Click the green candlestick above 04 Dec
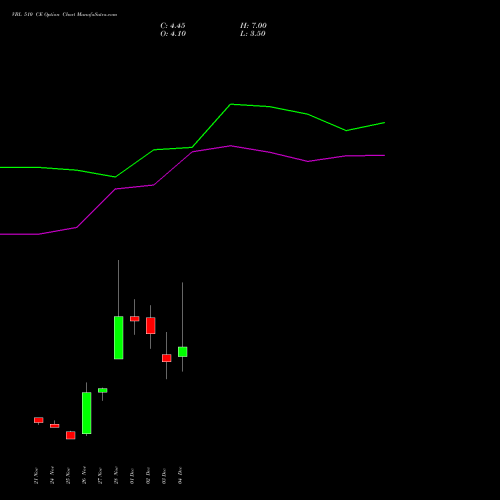The height and width of the screenshot is (500, 500). click(x=183, y=352)
